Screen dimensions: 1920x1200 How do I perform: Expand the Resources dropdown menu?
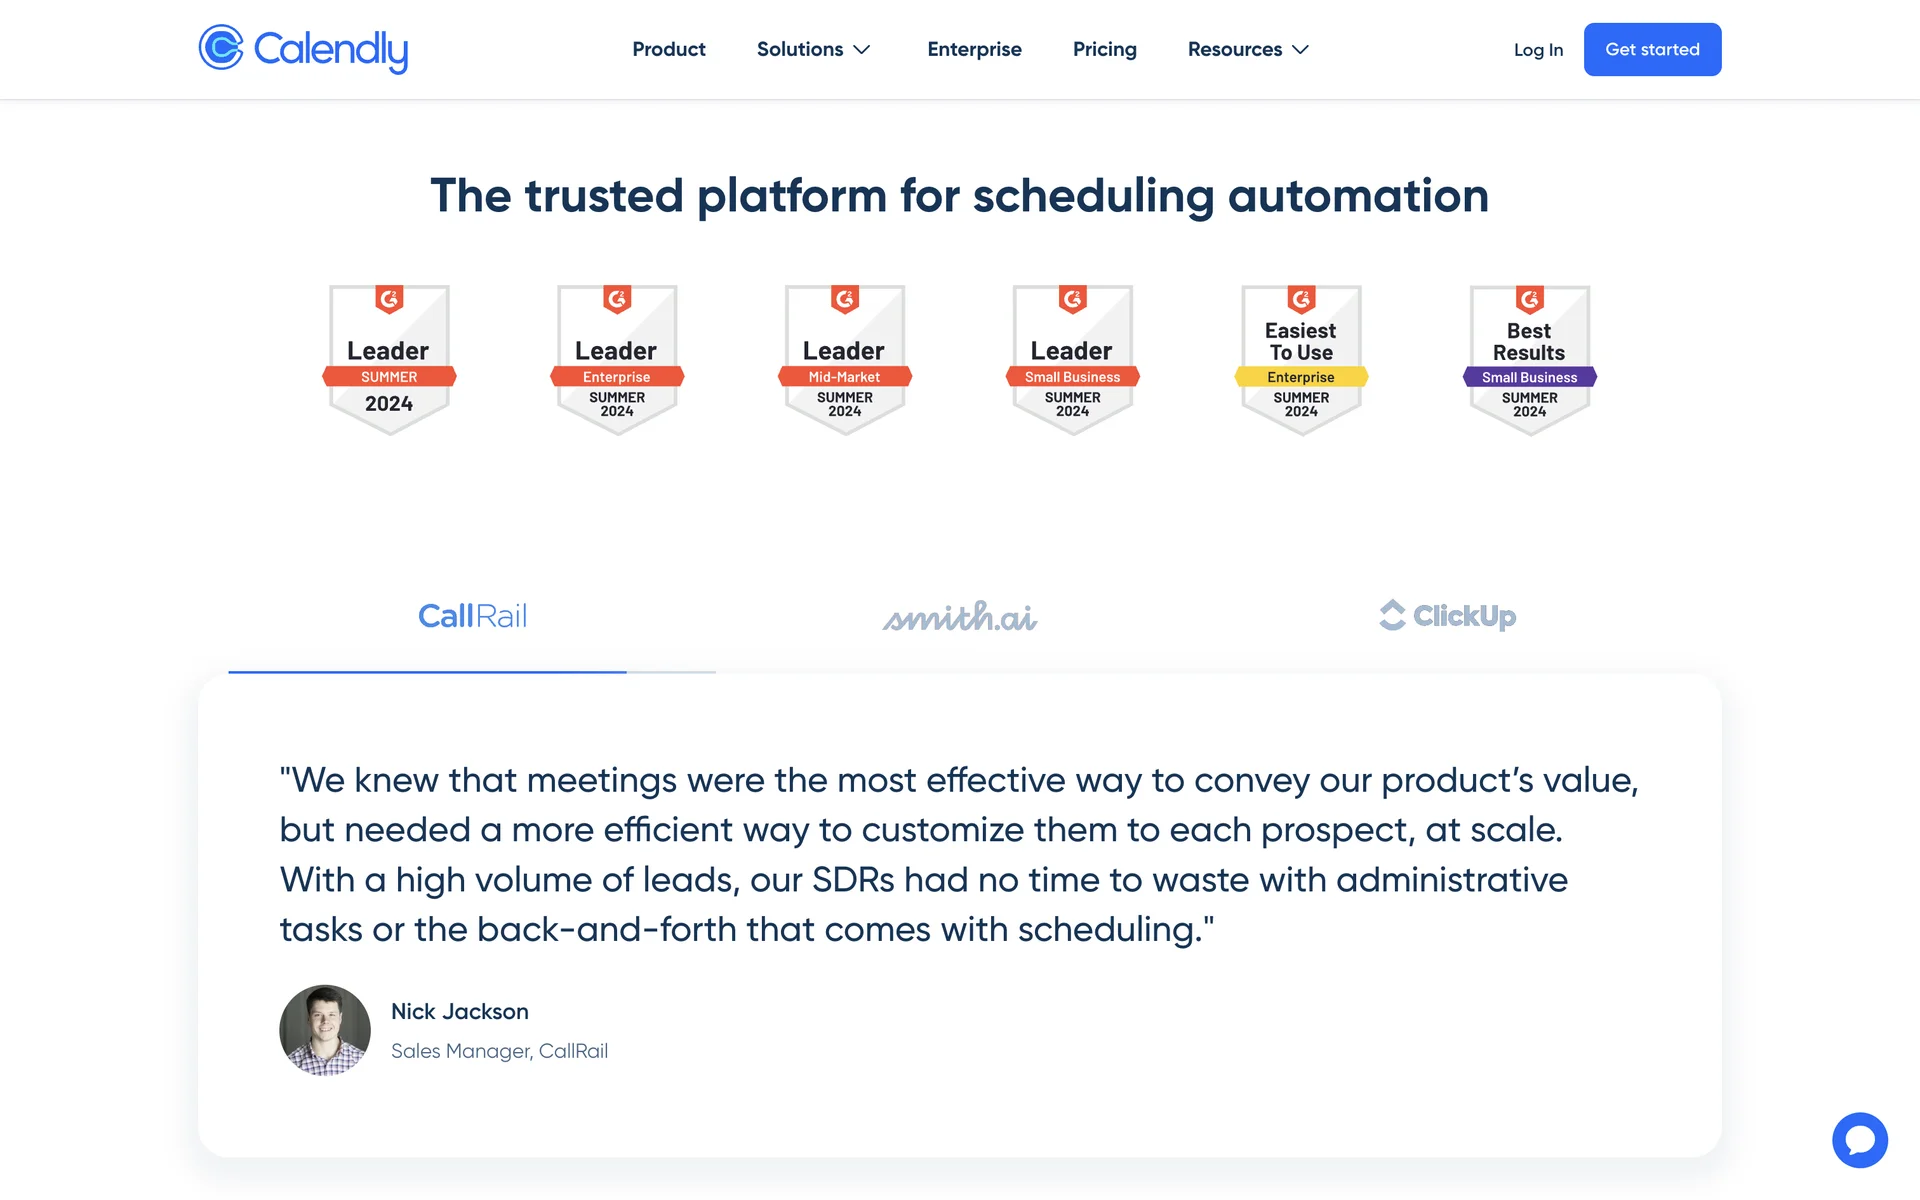coord(1235,49)
